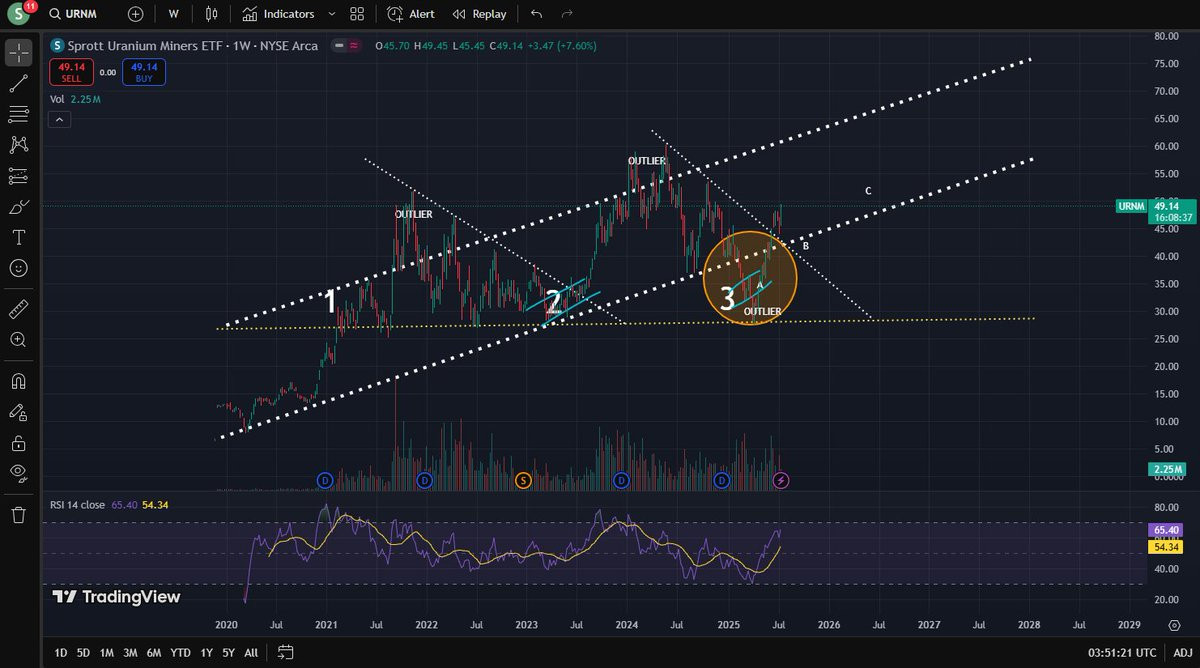Collapse the indicator legend chevron
This screenshot has height=668, width=1200.
(58, 121)
